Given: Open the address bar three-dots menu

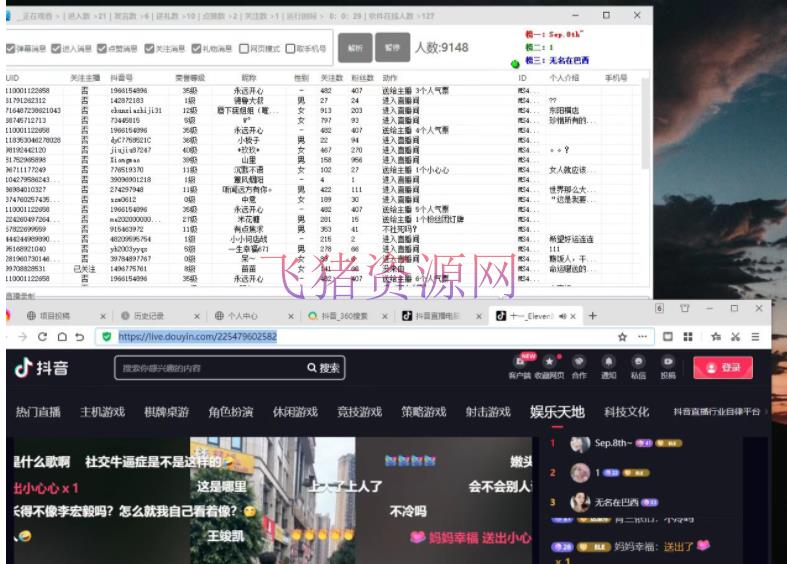Looking at the screenshot, I should pos(642,337).
